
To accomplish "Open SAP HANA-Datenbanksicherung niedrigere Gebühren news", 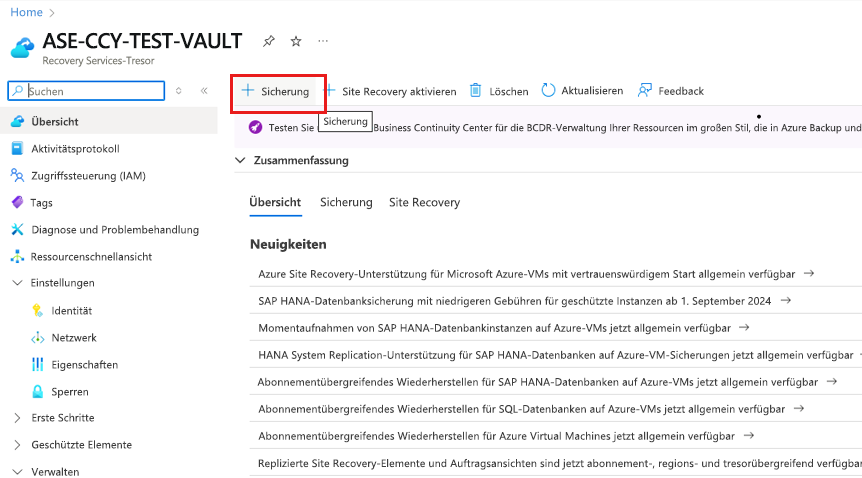I will click(515, 301).
